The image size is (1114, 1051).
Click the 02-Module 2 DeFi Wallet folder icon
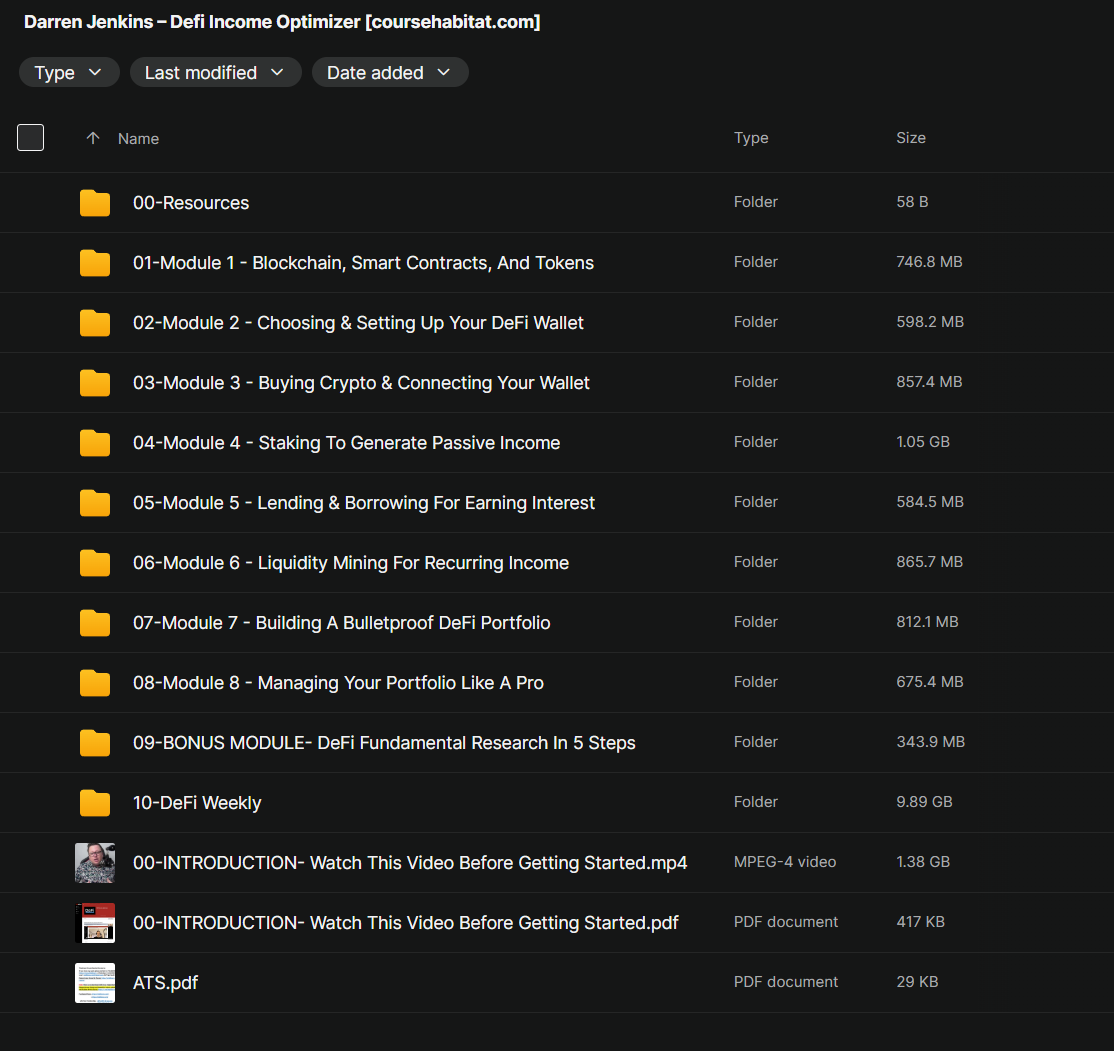(x=95, y=323)
